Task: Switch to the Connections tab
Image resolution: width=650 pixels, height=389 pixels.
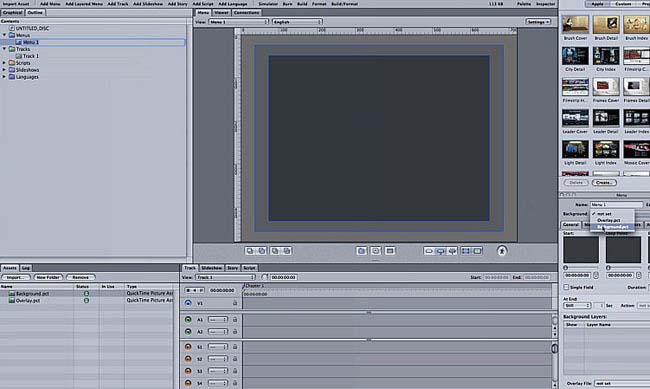Action: (x=246, y=12)
